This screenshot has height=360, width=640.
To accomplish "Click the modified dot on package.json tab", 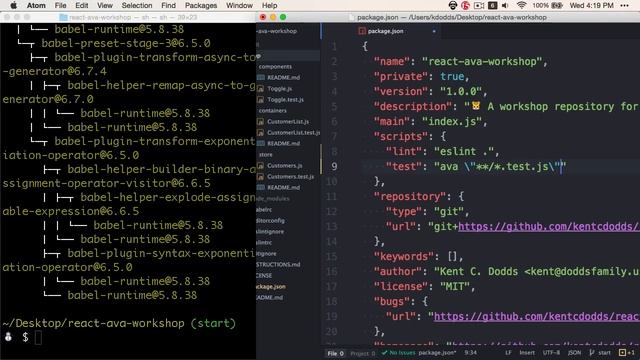I will pos(434,31).
